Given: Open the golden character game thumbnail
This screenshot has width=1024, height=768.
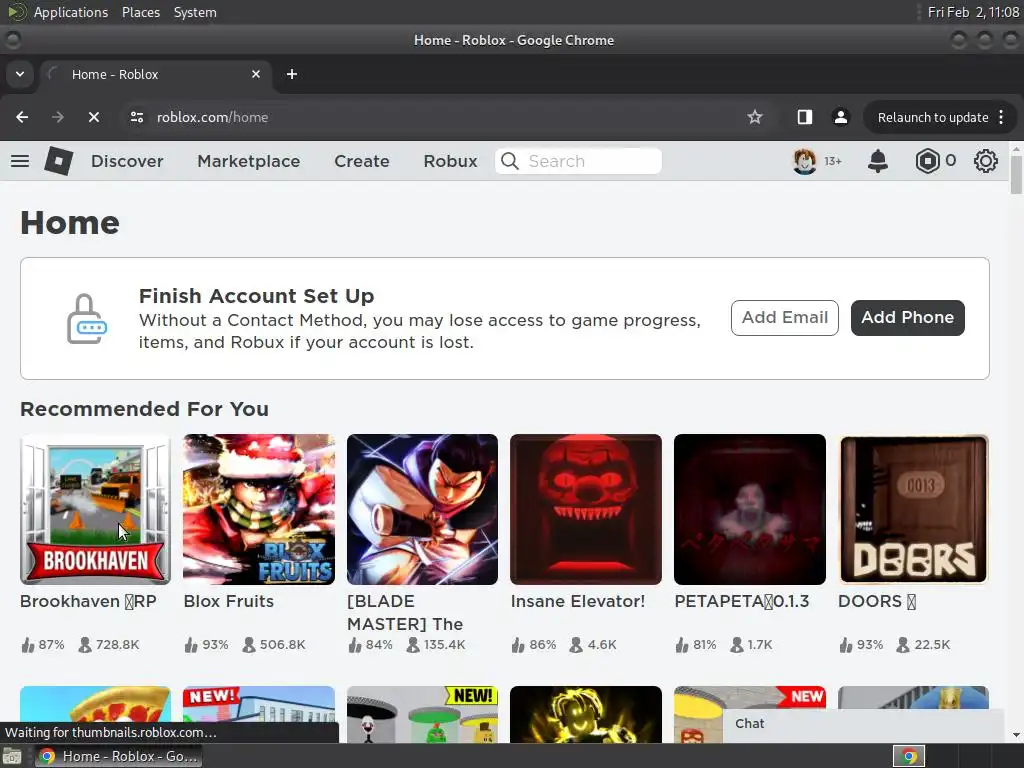Looking at the screenshot, I should (x=586, y=714).
